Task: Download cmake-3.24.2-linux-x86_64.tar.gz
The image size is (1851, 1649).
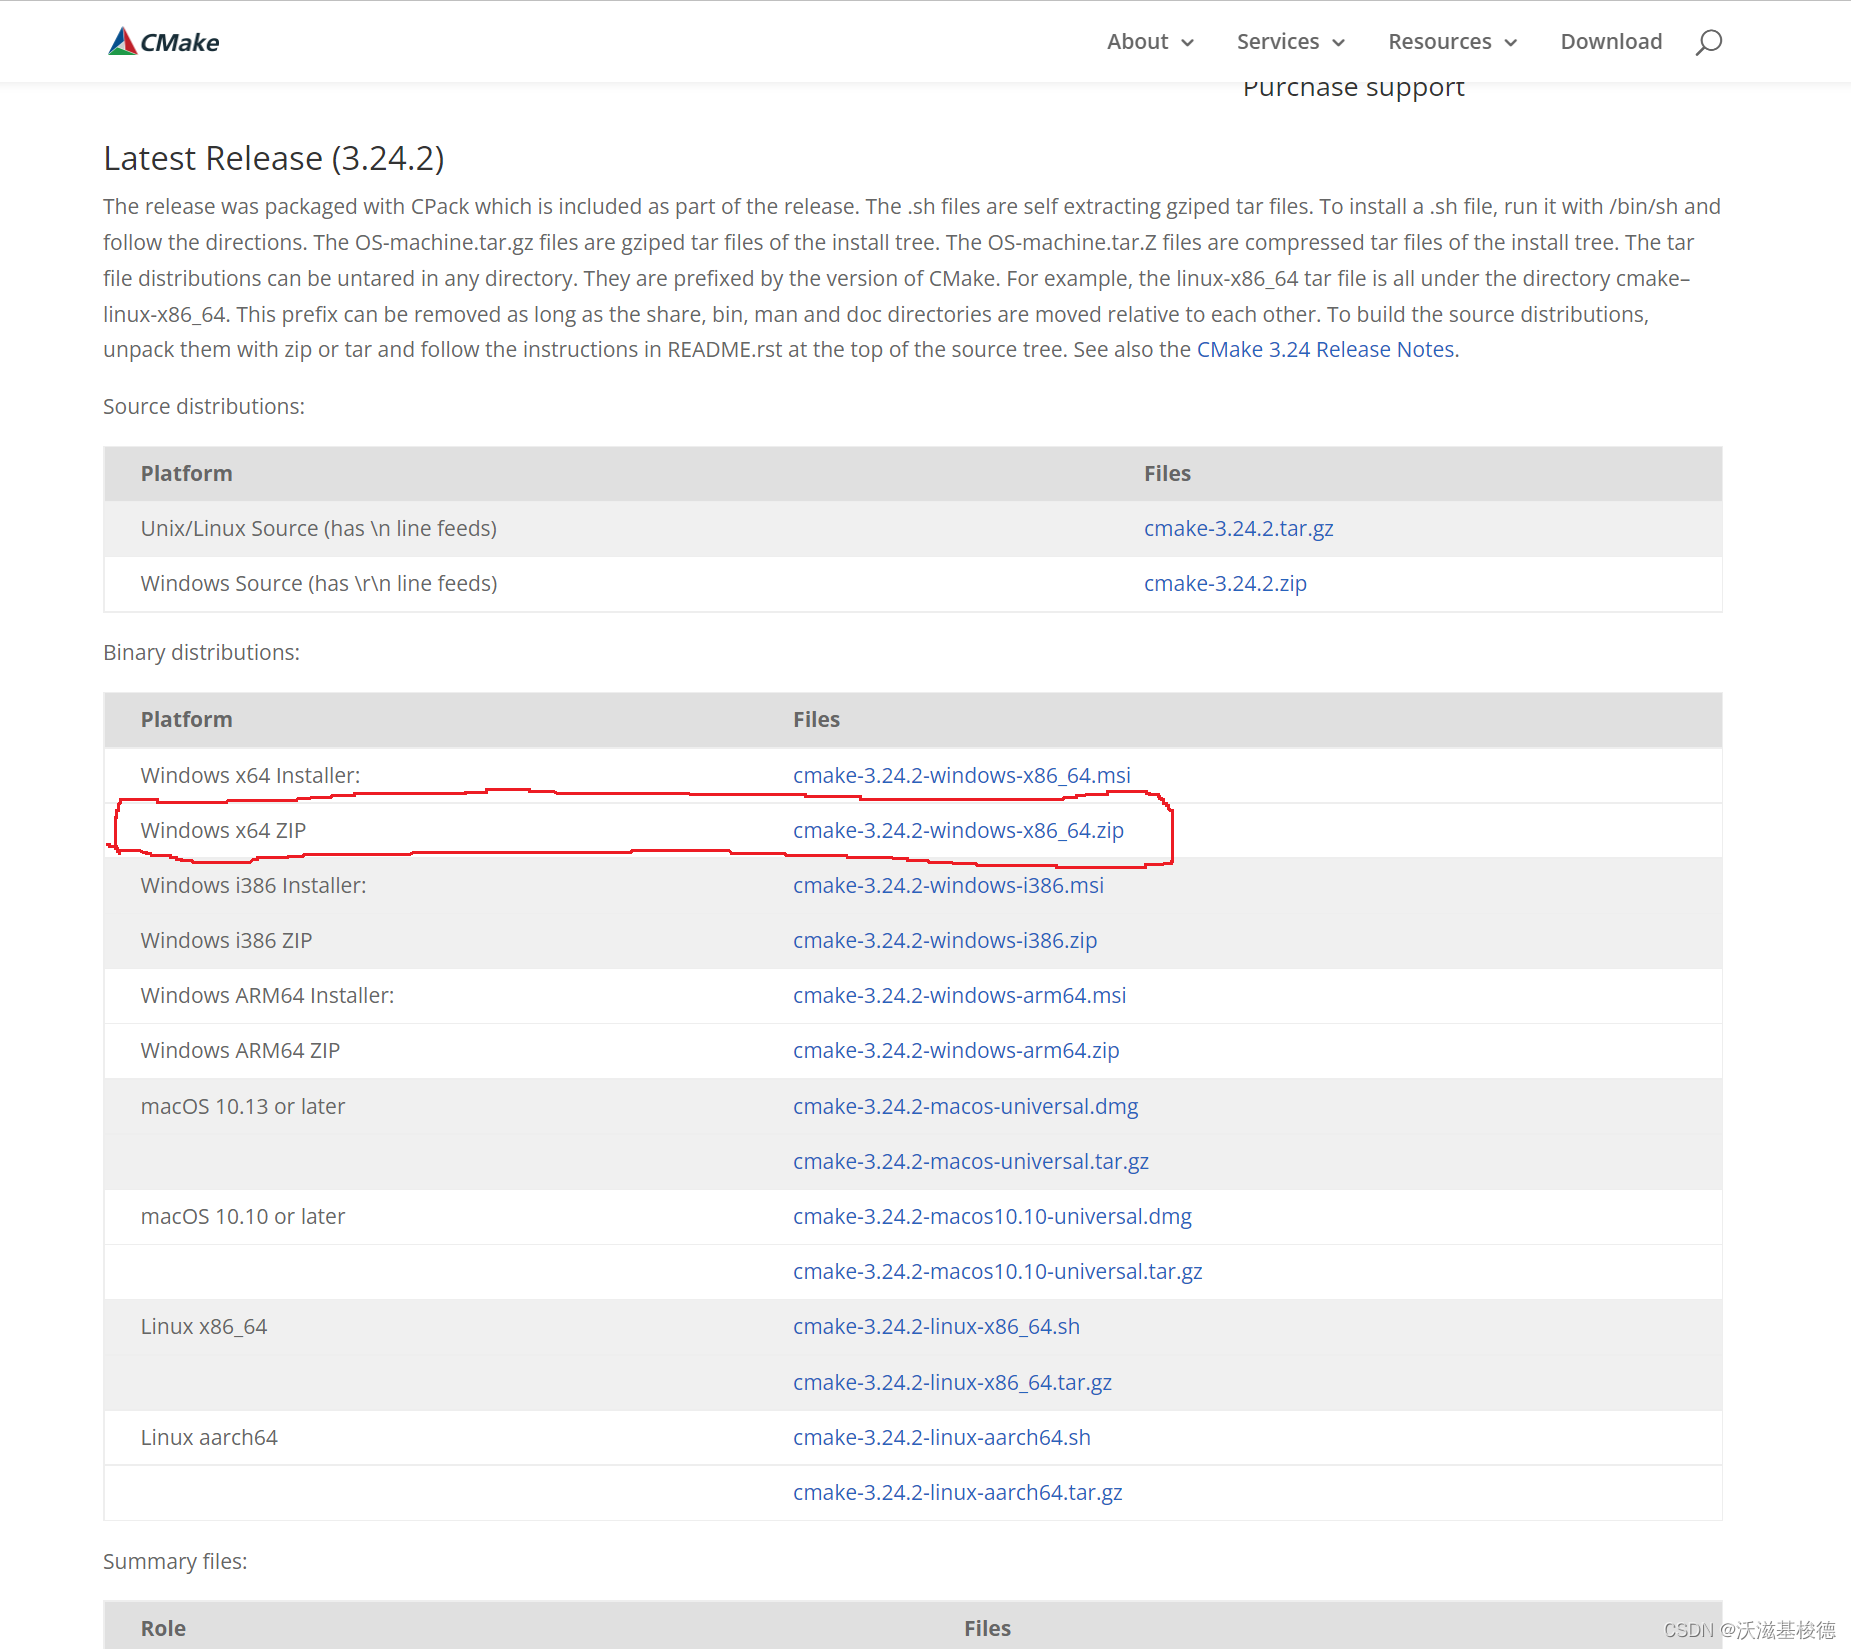Action: (x=952, y=1383)
